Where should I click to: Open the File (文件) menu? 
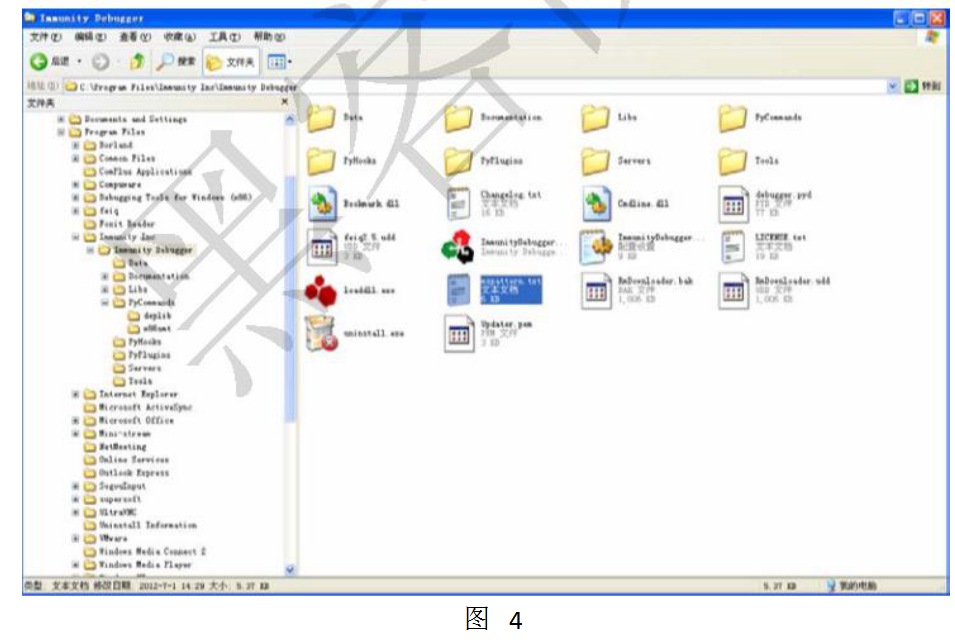46,37
